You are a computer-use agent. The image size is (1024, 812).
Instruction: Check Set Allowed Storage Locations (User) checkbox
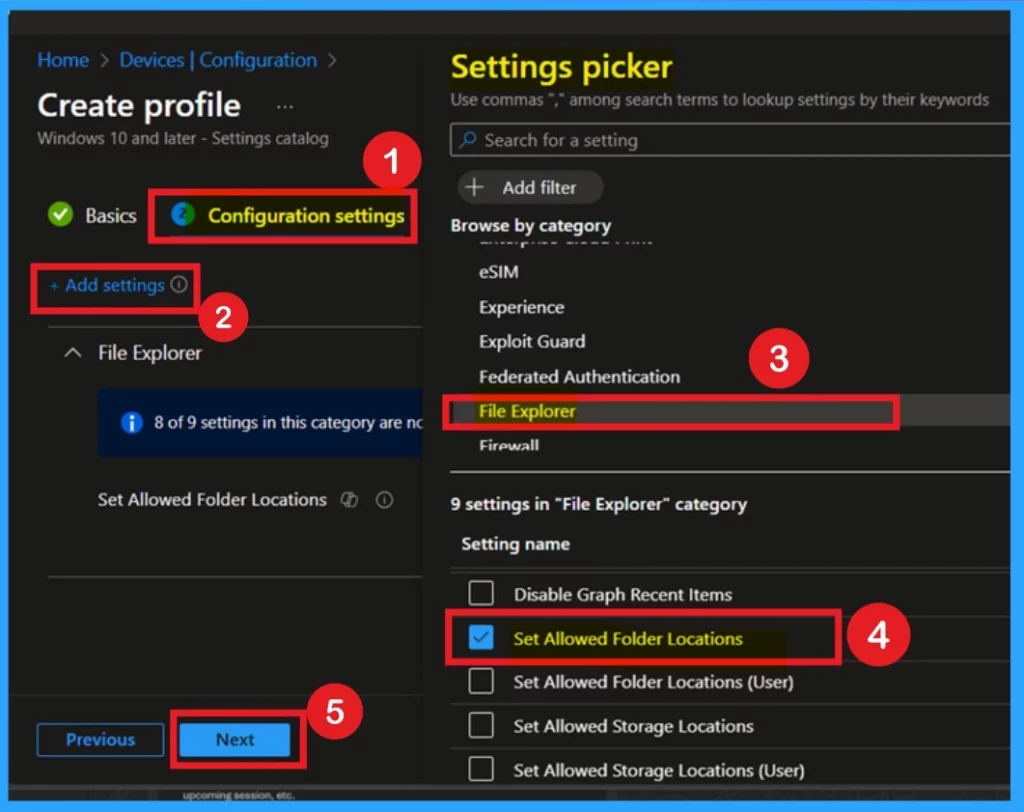pyautogui.click(x=481, y=769)
